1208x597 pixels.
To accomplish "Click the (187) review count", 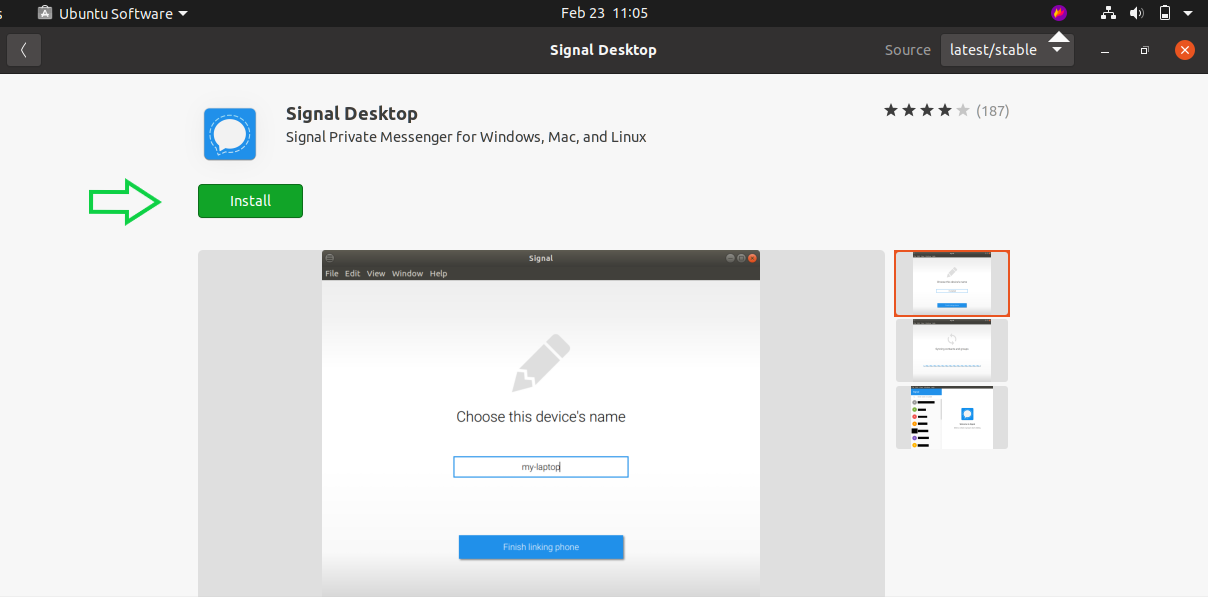I will pos(993,111).
